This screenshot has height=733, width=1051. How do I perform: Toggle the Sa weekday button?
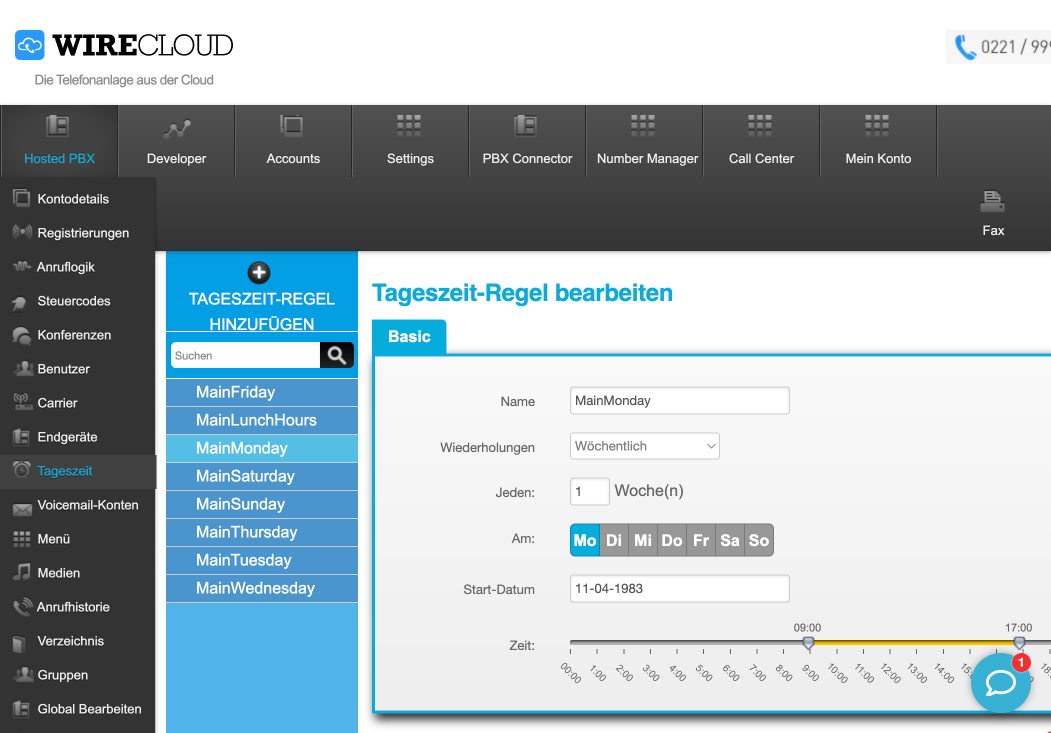point(729,540)
